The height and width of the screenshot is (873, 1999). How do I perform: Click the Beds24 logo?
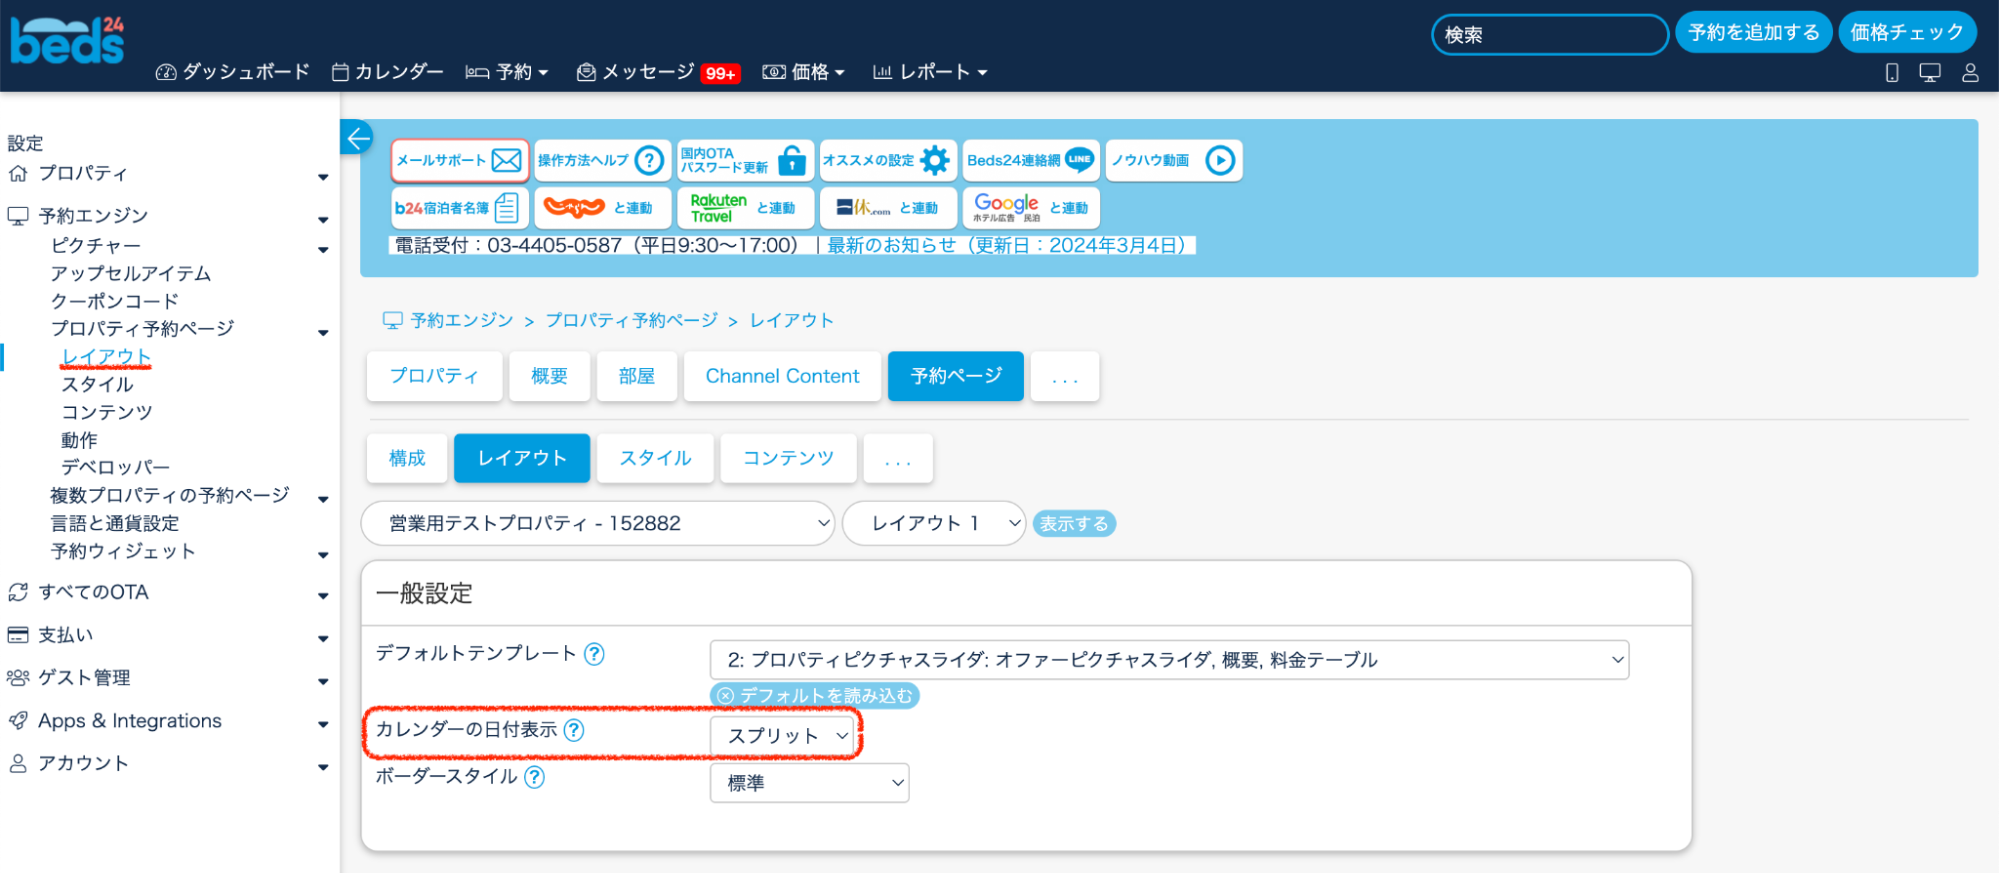67,42
